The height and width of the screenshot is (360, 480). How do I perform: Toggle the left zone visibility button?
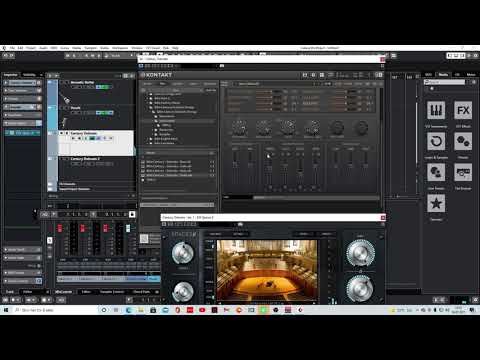[x=451, y=56]
